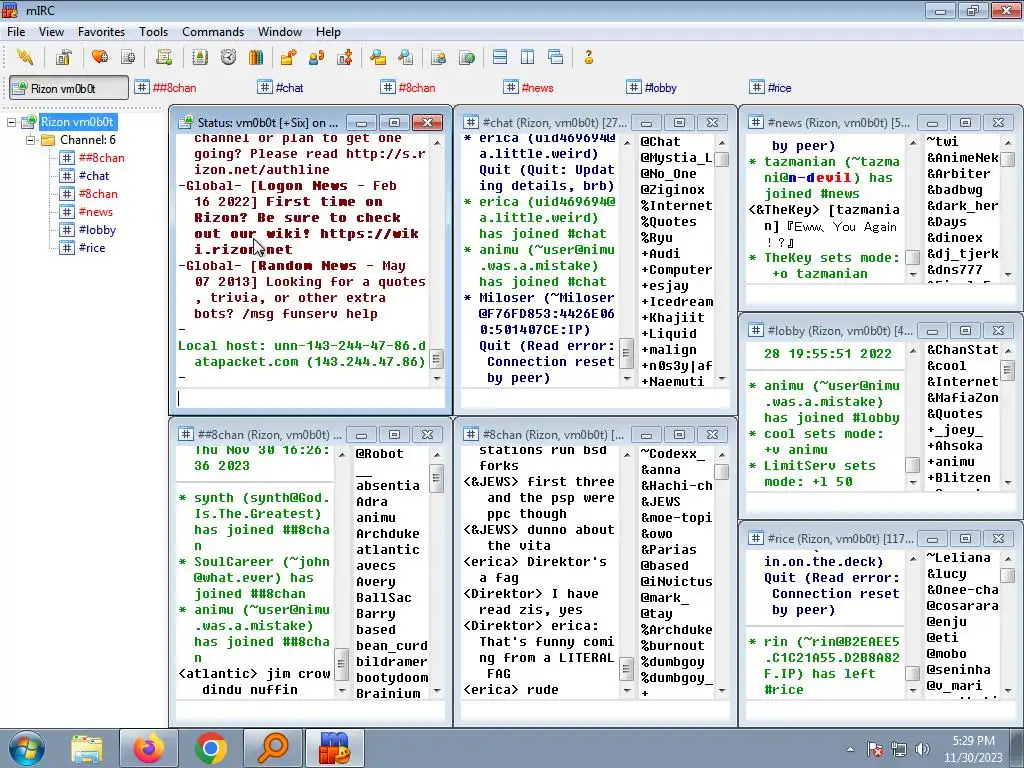
Task: Click the DCC Send file toolbar icon
Action: (288, 57)
